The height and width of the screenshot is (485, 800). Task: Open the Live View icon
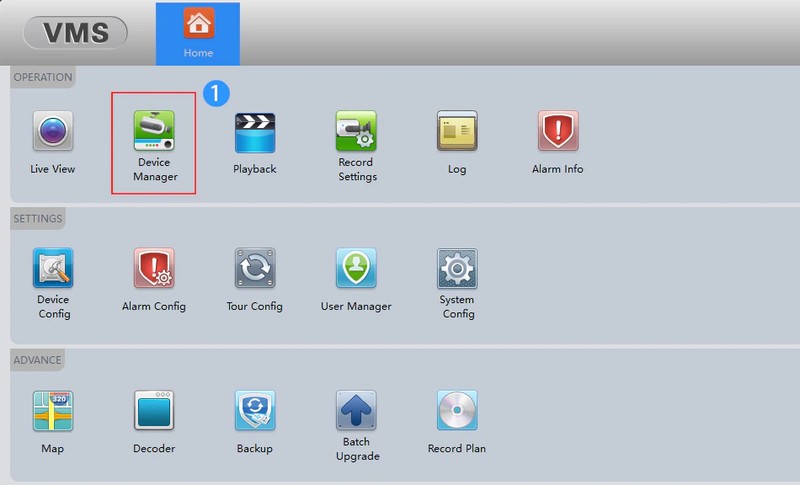point(53,131)
